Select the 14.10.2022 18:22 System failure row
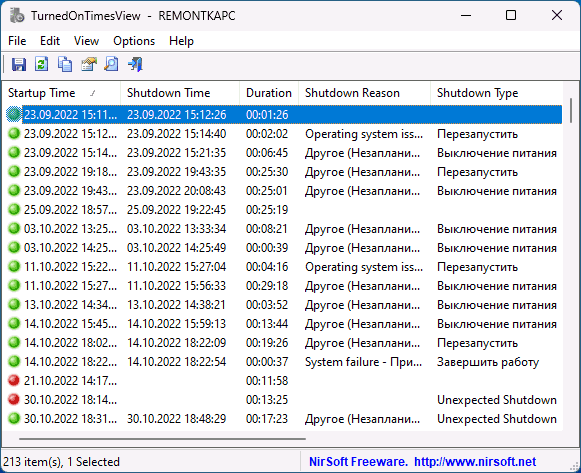 point(284,362)
